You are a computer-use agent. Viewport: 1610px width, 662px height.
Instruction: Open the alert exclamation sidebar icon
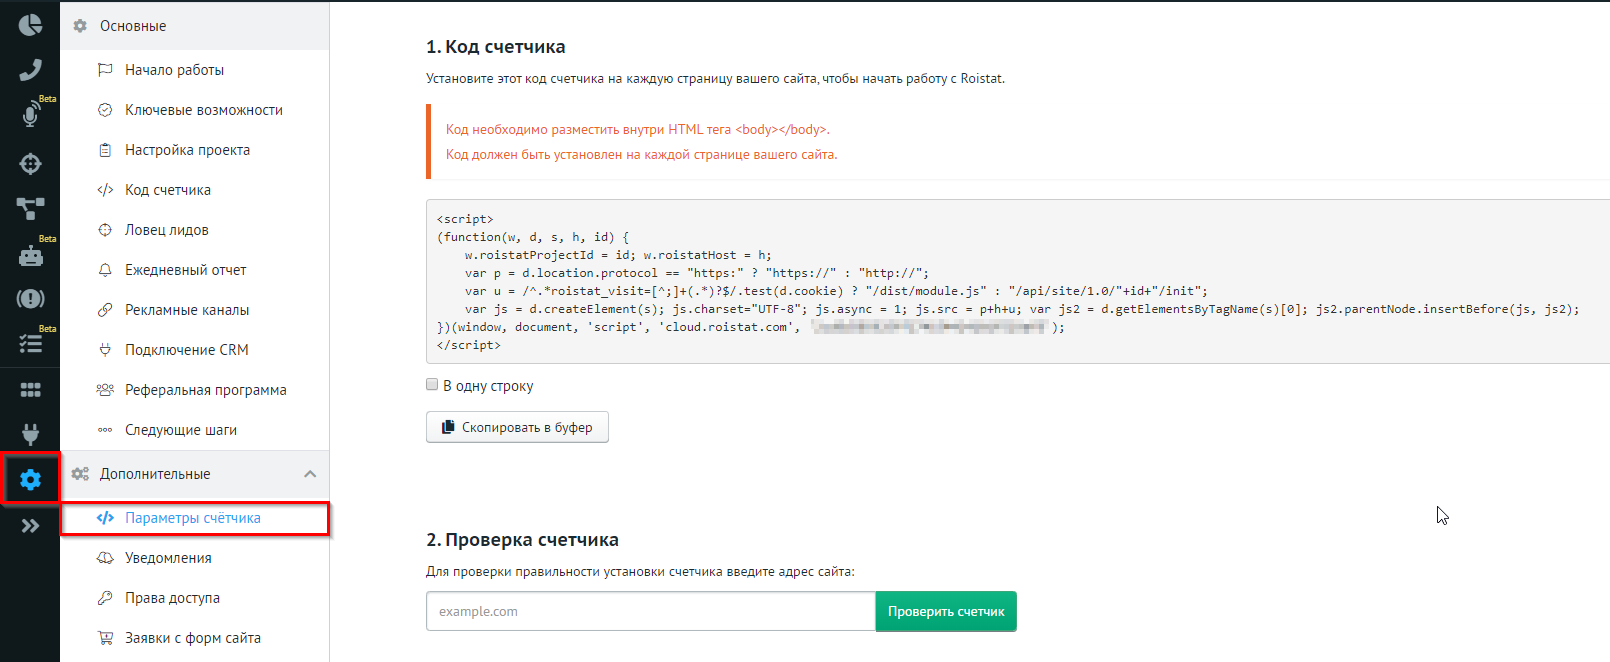(30, 299)
